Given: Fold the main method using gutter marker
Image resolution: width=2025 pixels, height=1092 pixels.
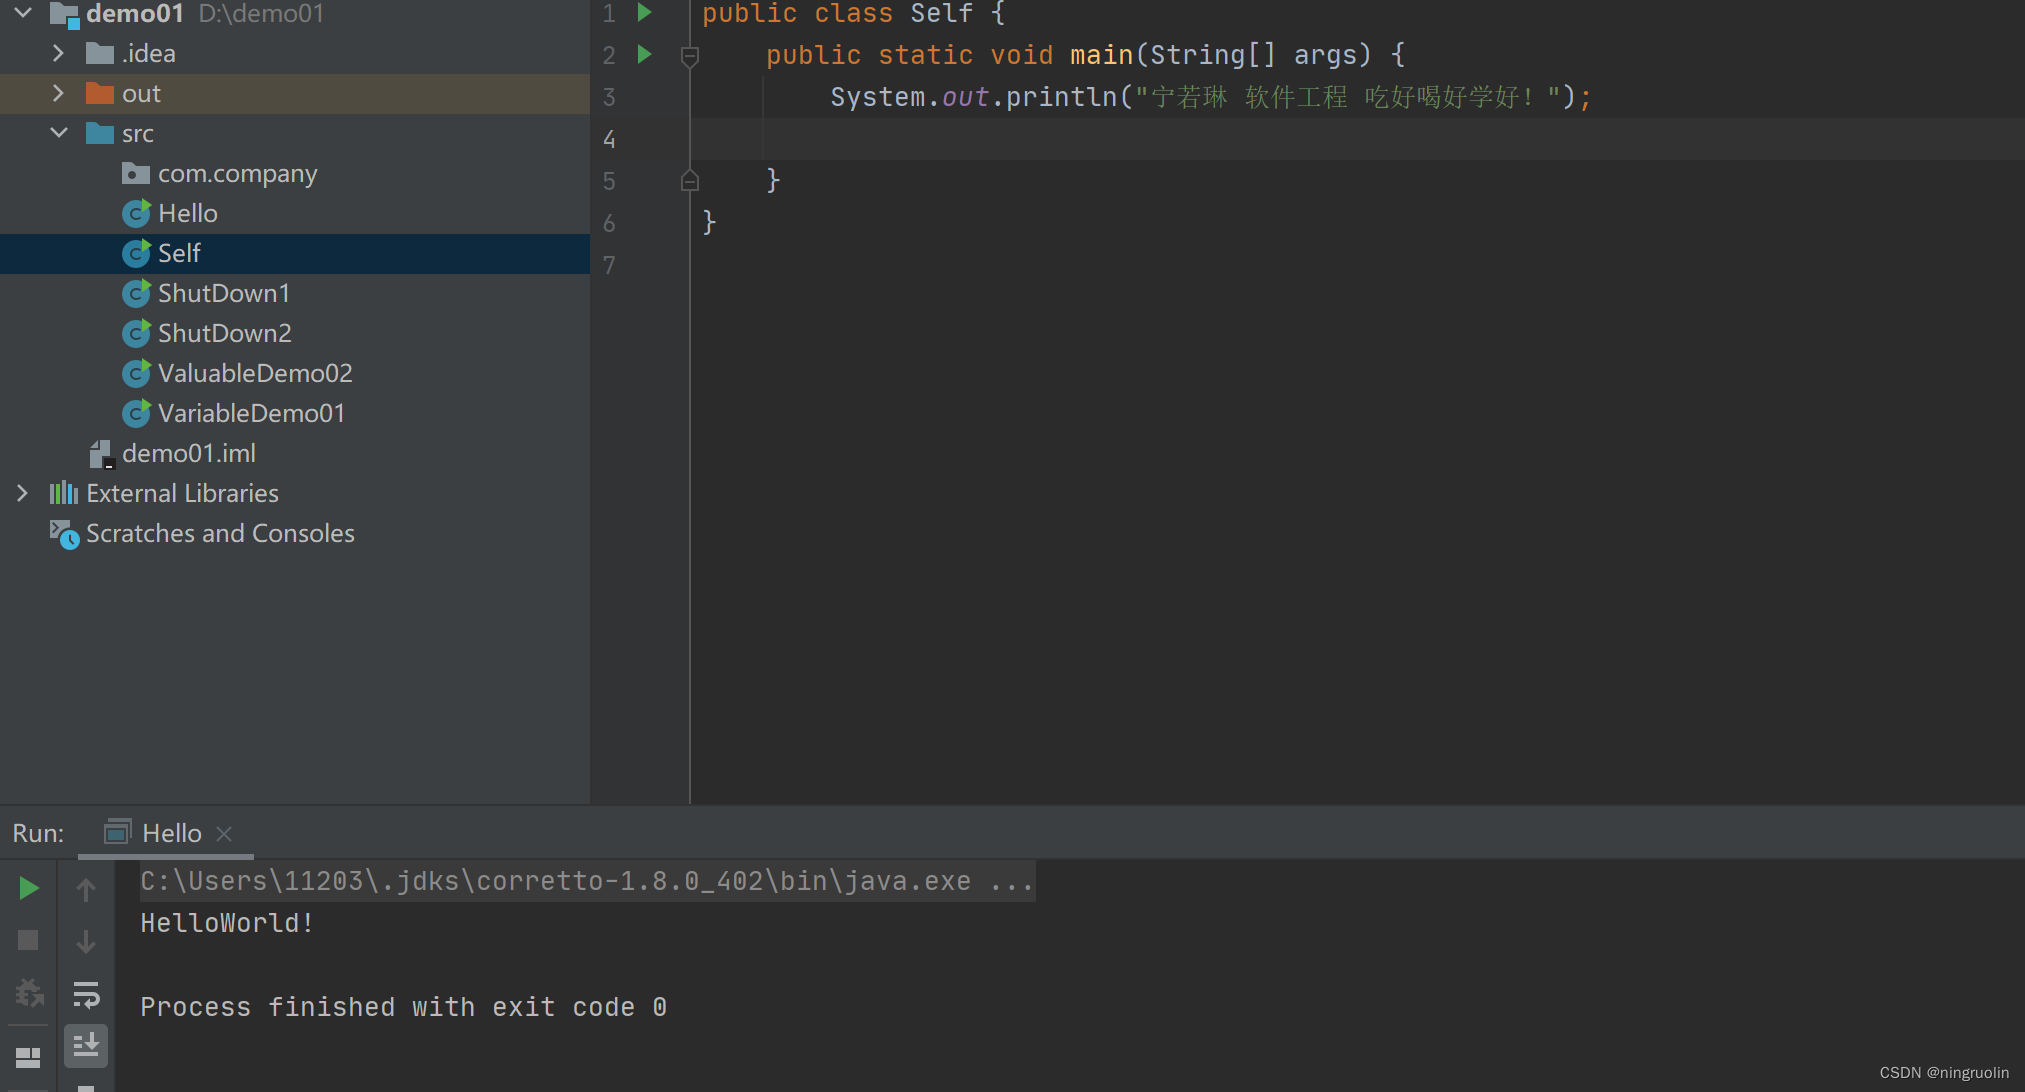Looking at the screenshot, I should pyautogui.click(x=689, y=56).
